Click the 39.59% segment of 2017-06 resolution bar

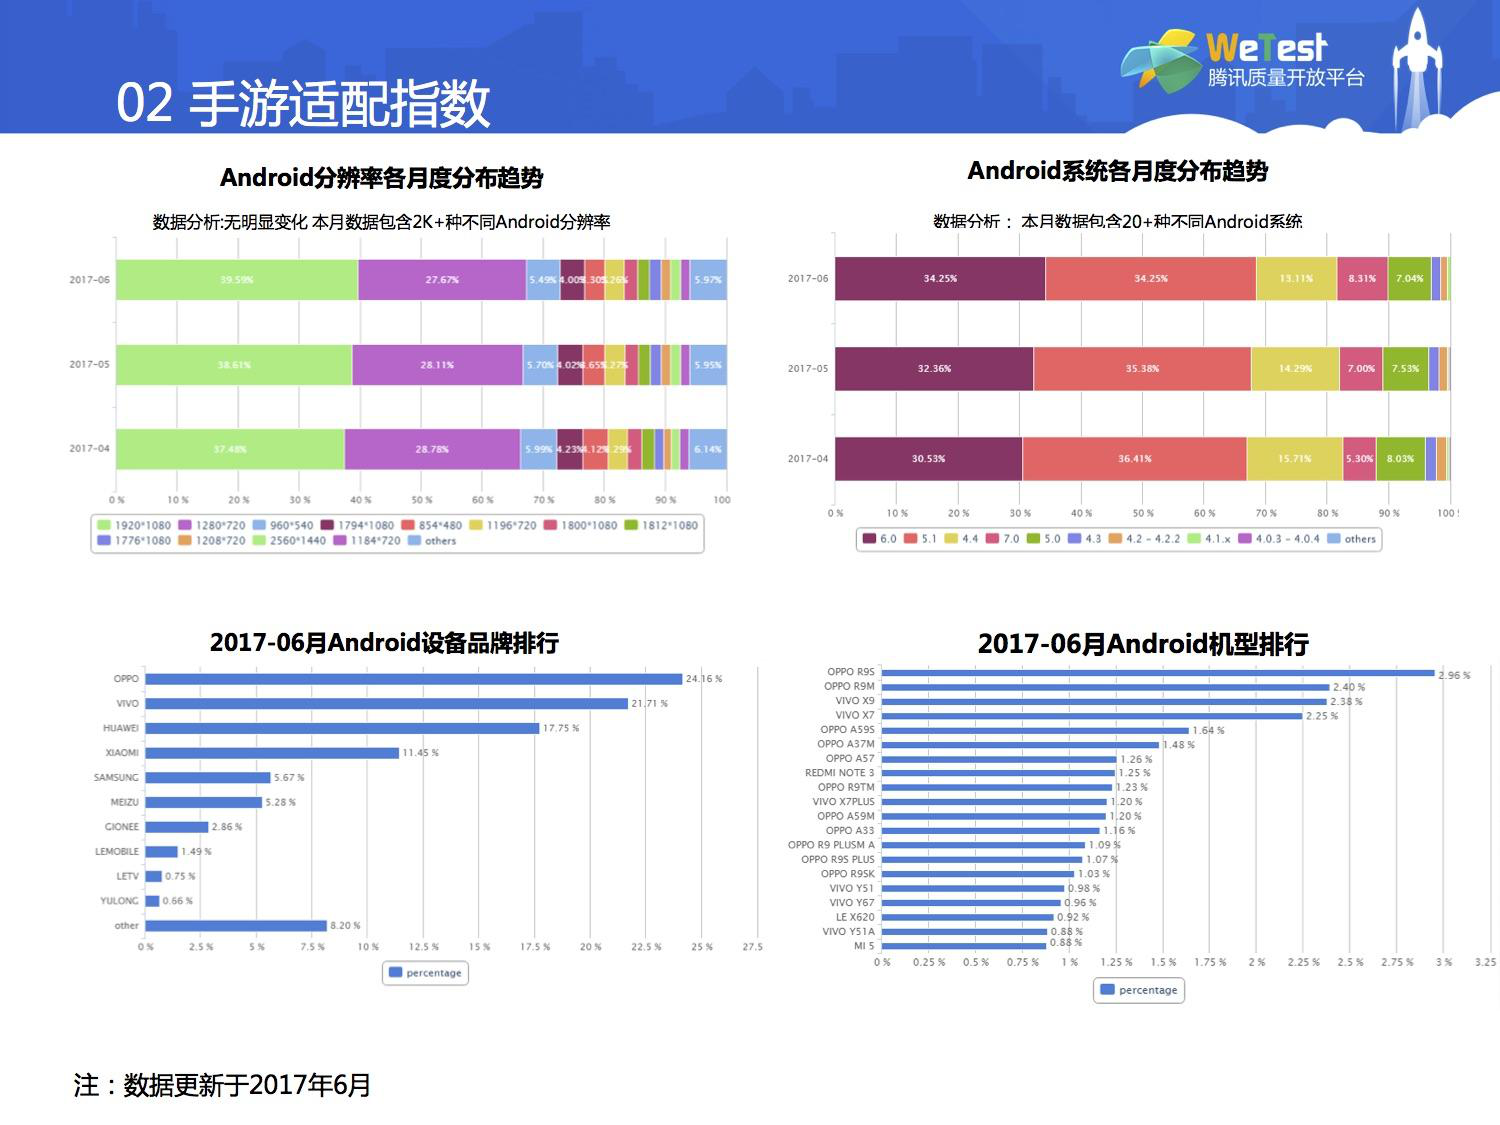pos(237,280)
